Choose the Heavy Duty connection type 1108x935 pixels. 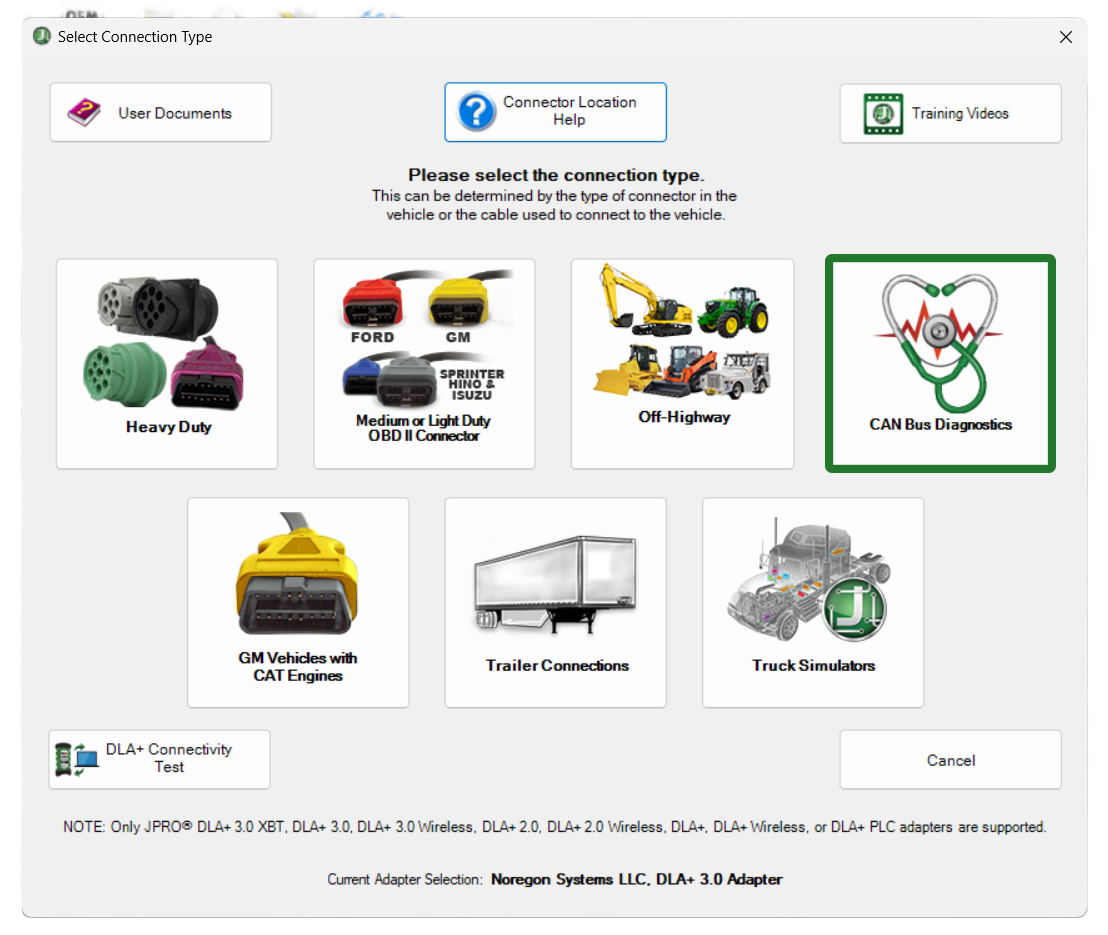[x=167, y=364]
